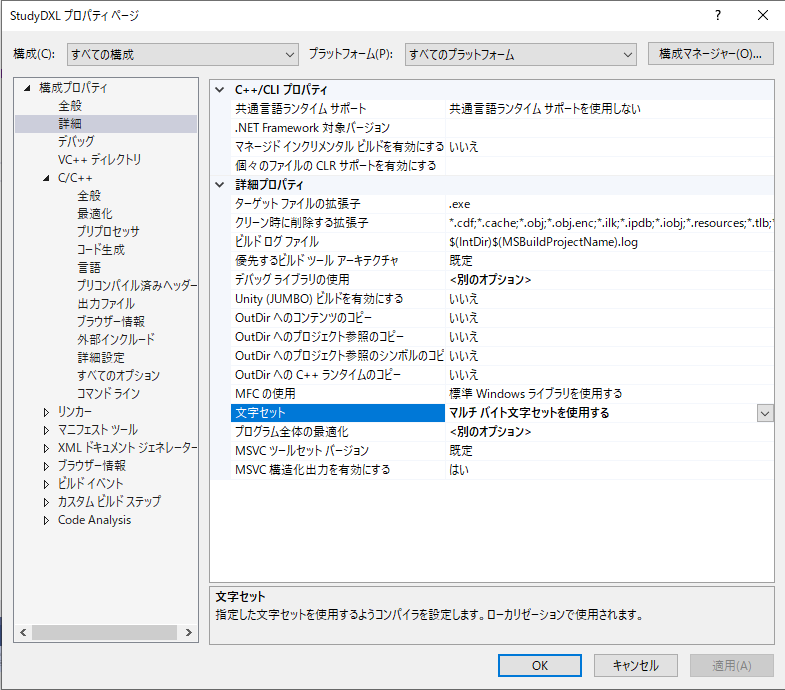Select VC++ ディレクトリ in the tree

[x=99, y=160]
